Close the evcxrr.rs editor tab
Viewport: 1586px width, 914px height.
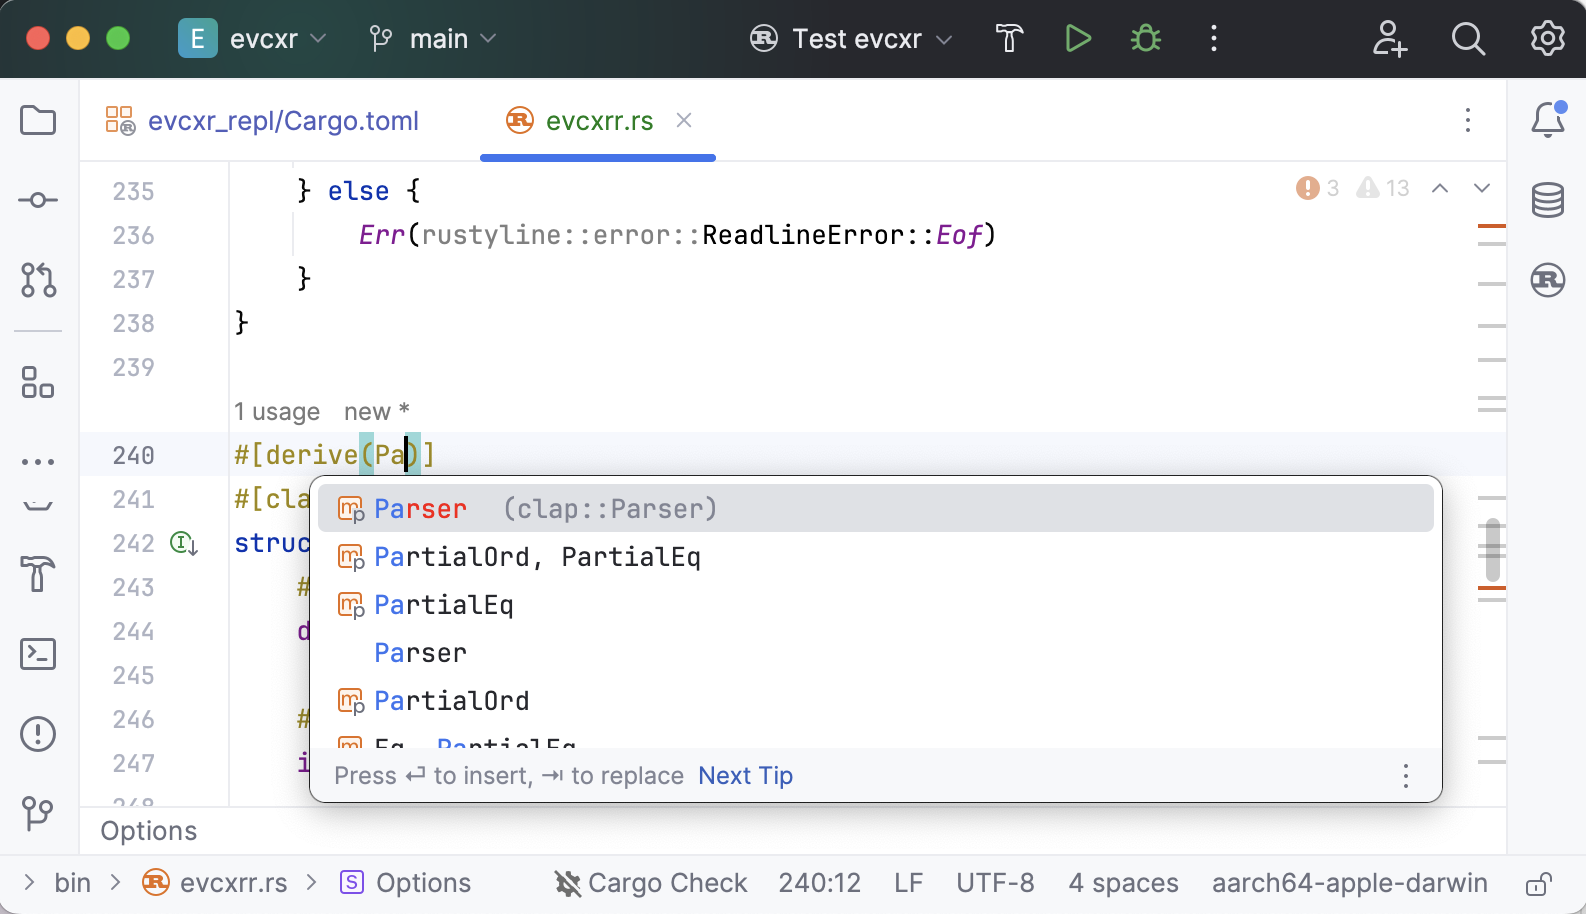[684, 120]
